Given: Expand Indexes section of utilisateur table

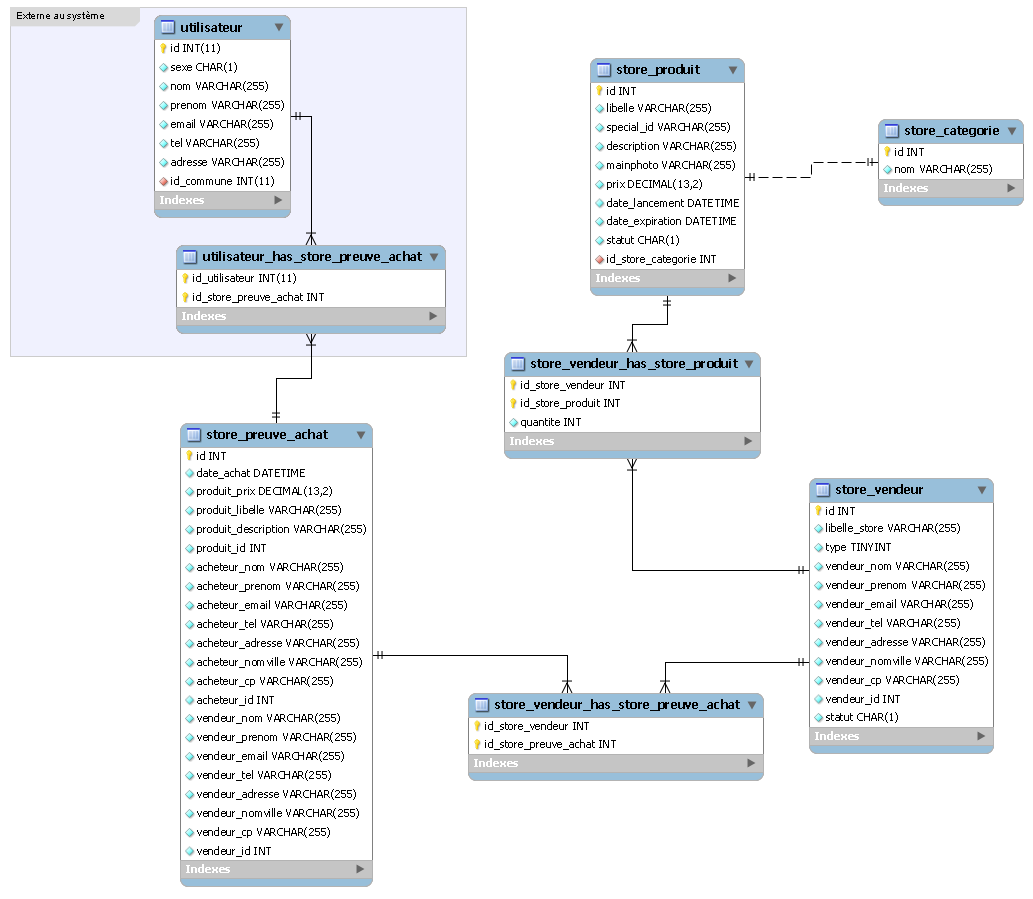Looking at the screenshot, I should (x=278, y=200).
